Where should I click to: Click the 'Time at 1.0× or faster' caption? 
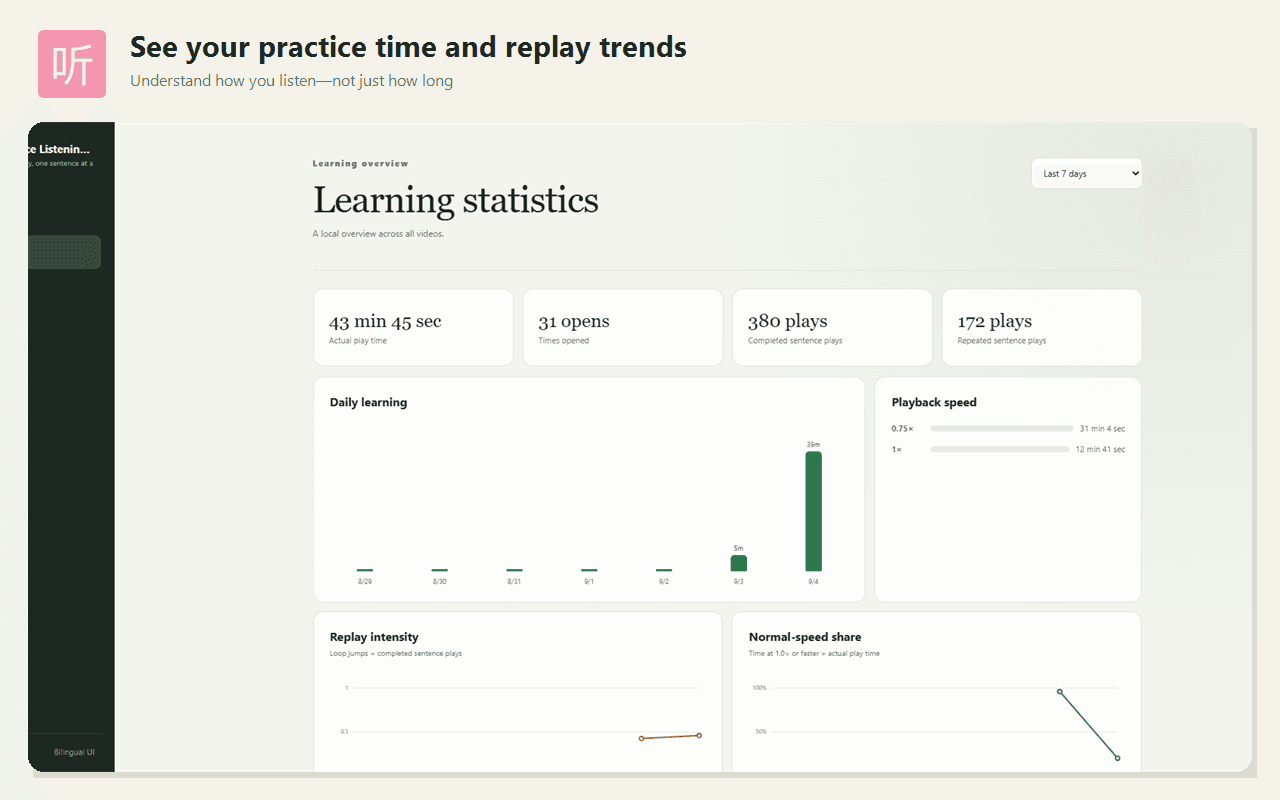tap(814, 653)
